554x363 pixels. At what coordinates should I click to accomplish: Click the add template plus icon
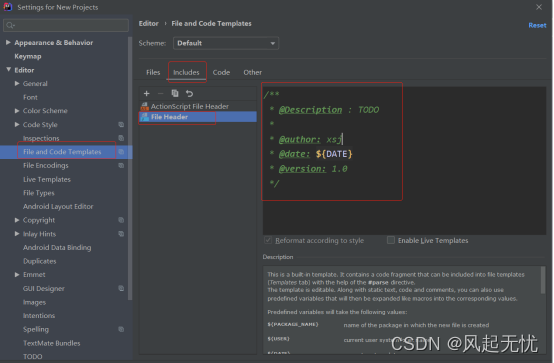(147, 93)
